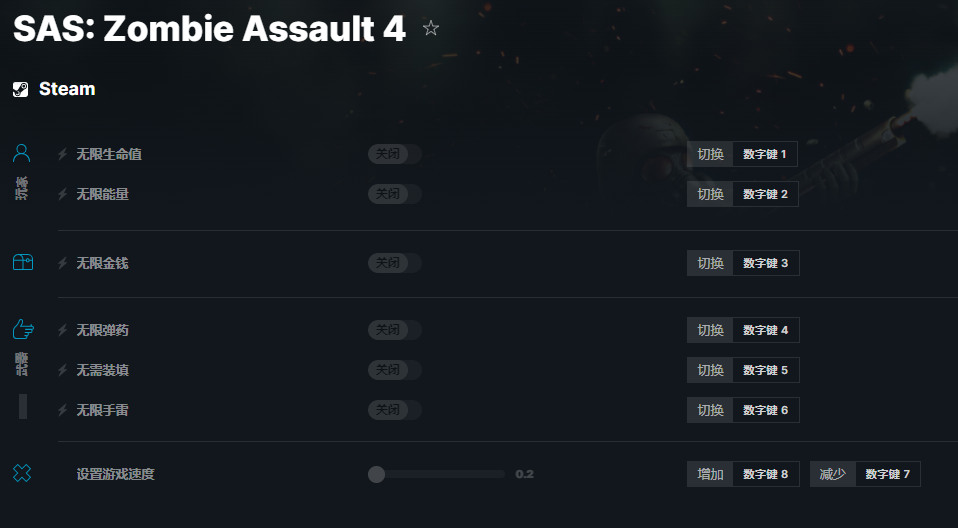The image size is (958, 528).
Task: Click the 切换 button for 数字键 1
Action: (710, 154)
